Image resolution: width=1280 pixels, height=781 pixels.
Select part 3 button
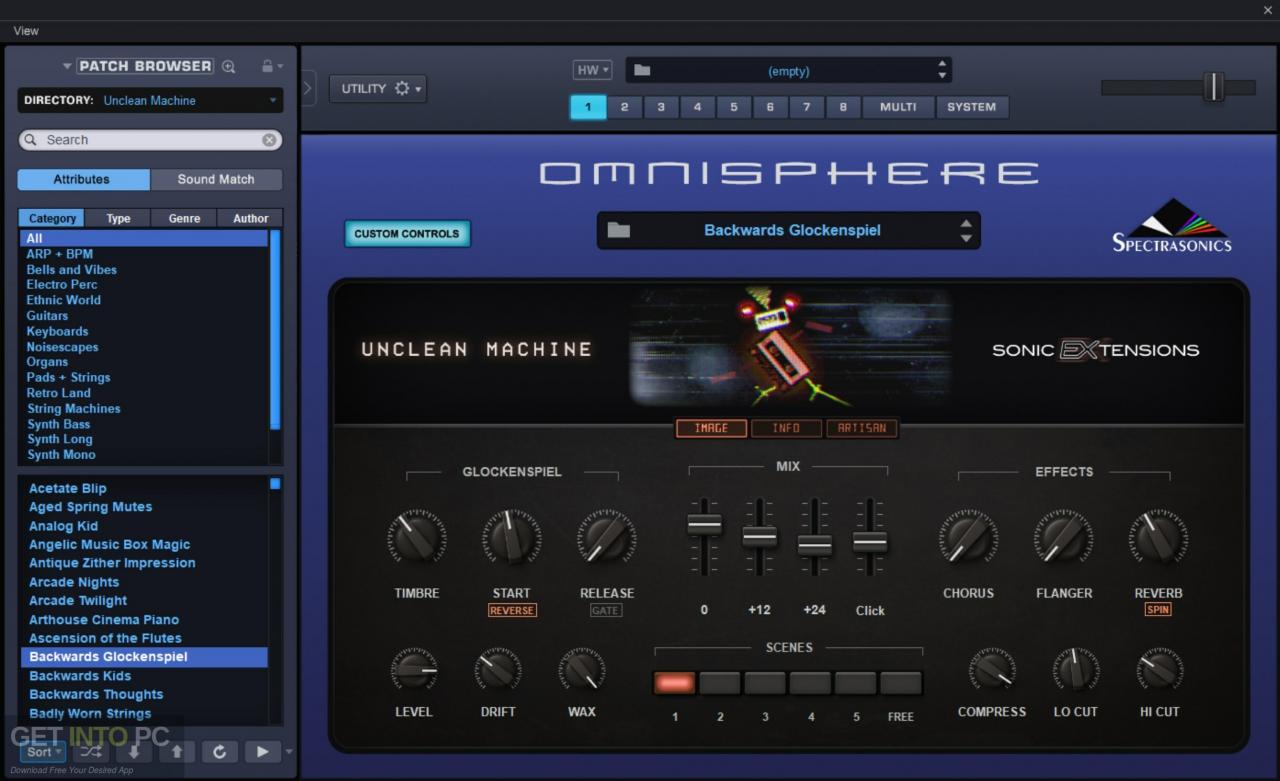(x=660, y=107)
